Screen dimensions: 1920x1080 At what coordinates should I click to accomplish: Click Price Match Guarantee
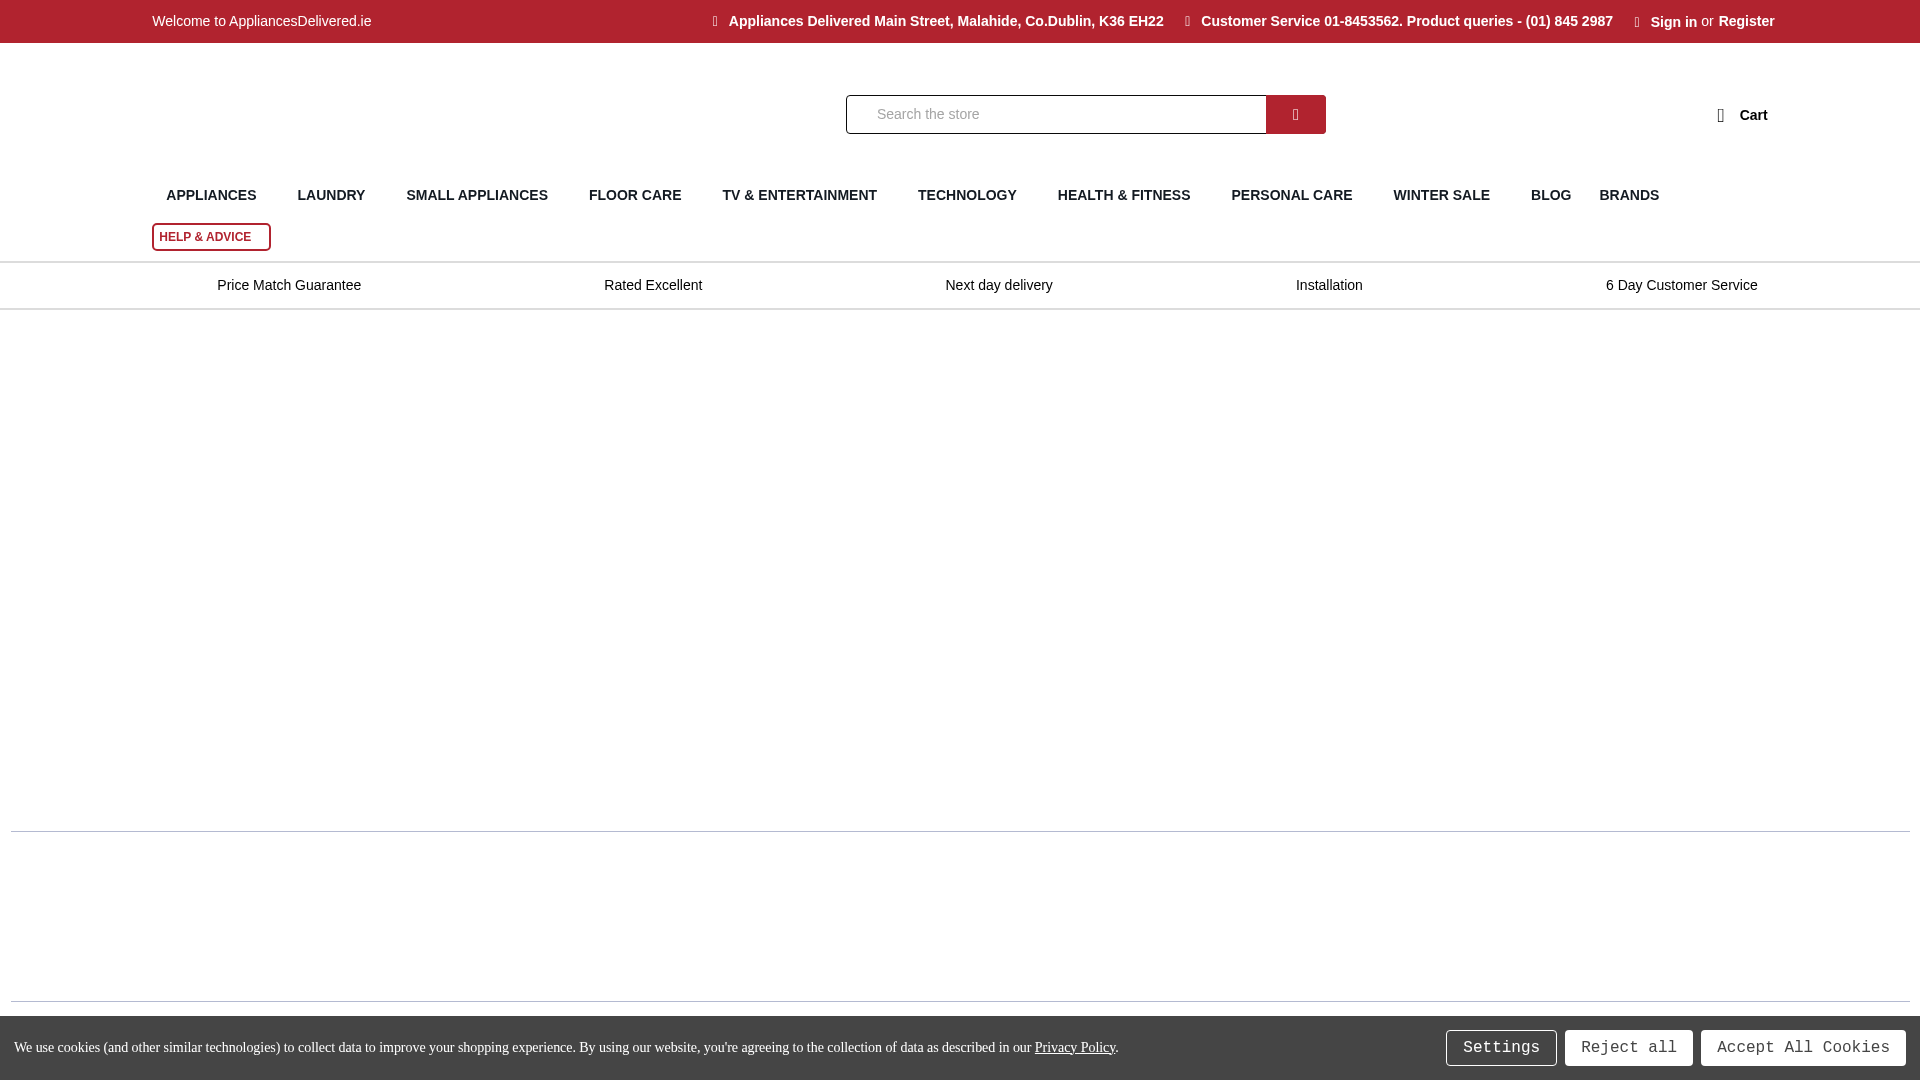(288, 285)
